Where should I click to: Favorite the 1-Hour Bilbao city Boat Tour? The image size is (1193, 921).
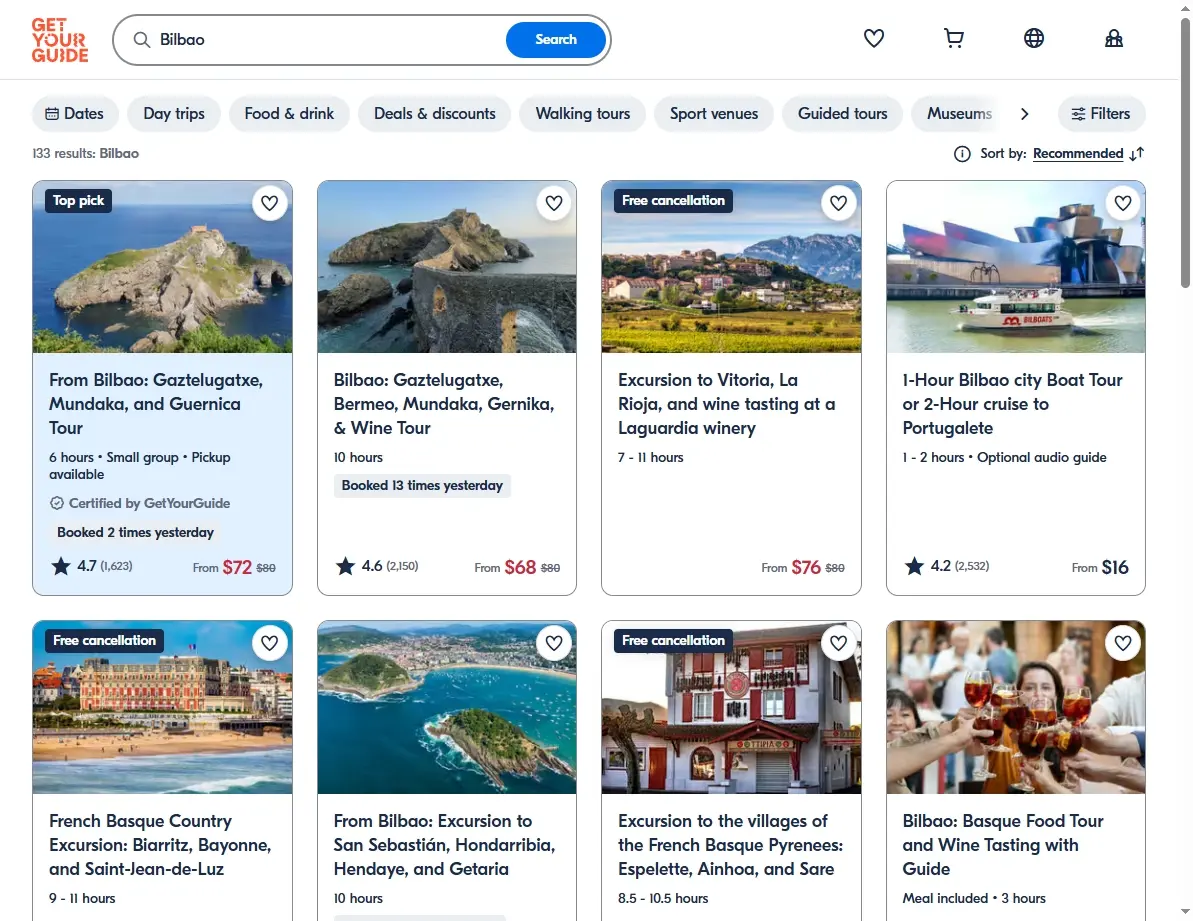(1123, 203)
